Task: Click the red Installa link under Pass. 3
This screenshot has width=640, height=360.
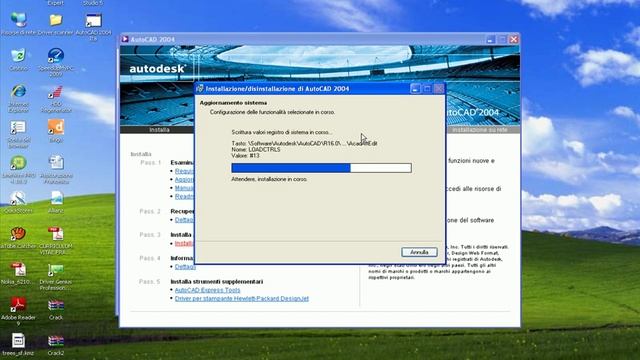Action: coord(184,243)
